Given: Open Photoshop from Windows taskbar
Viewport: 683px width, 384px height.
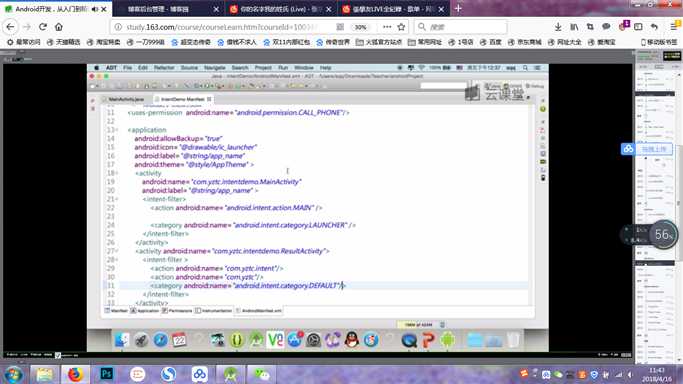Looking at the screenshot, I should (x=106, y=374).
